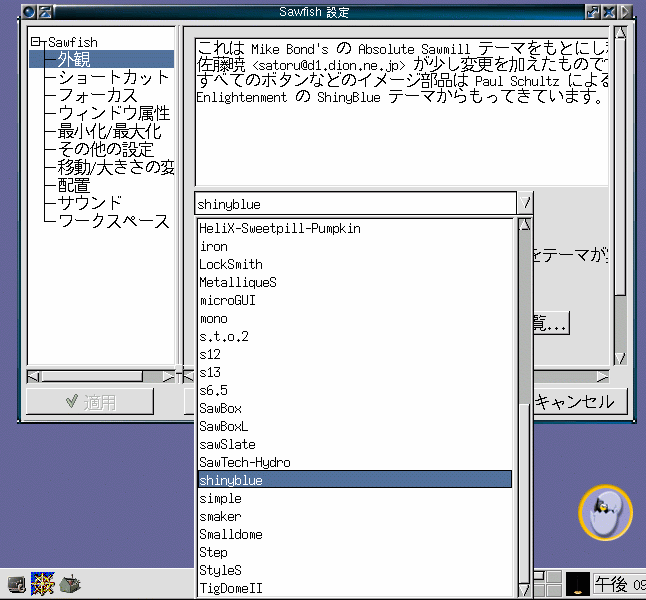Click the theme combo box dropdown arrow
Viewport: 646px width, 600px height.
(525, 203)
